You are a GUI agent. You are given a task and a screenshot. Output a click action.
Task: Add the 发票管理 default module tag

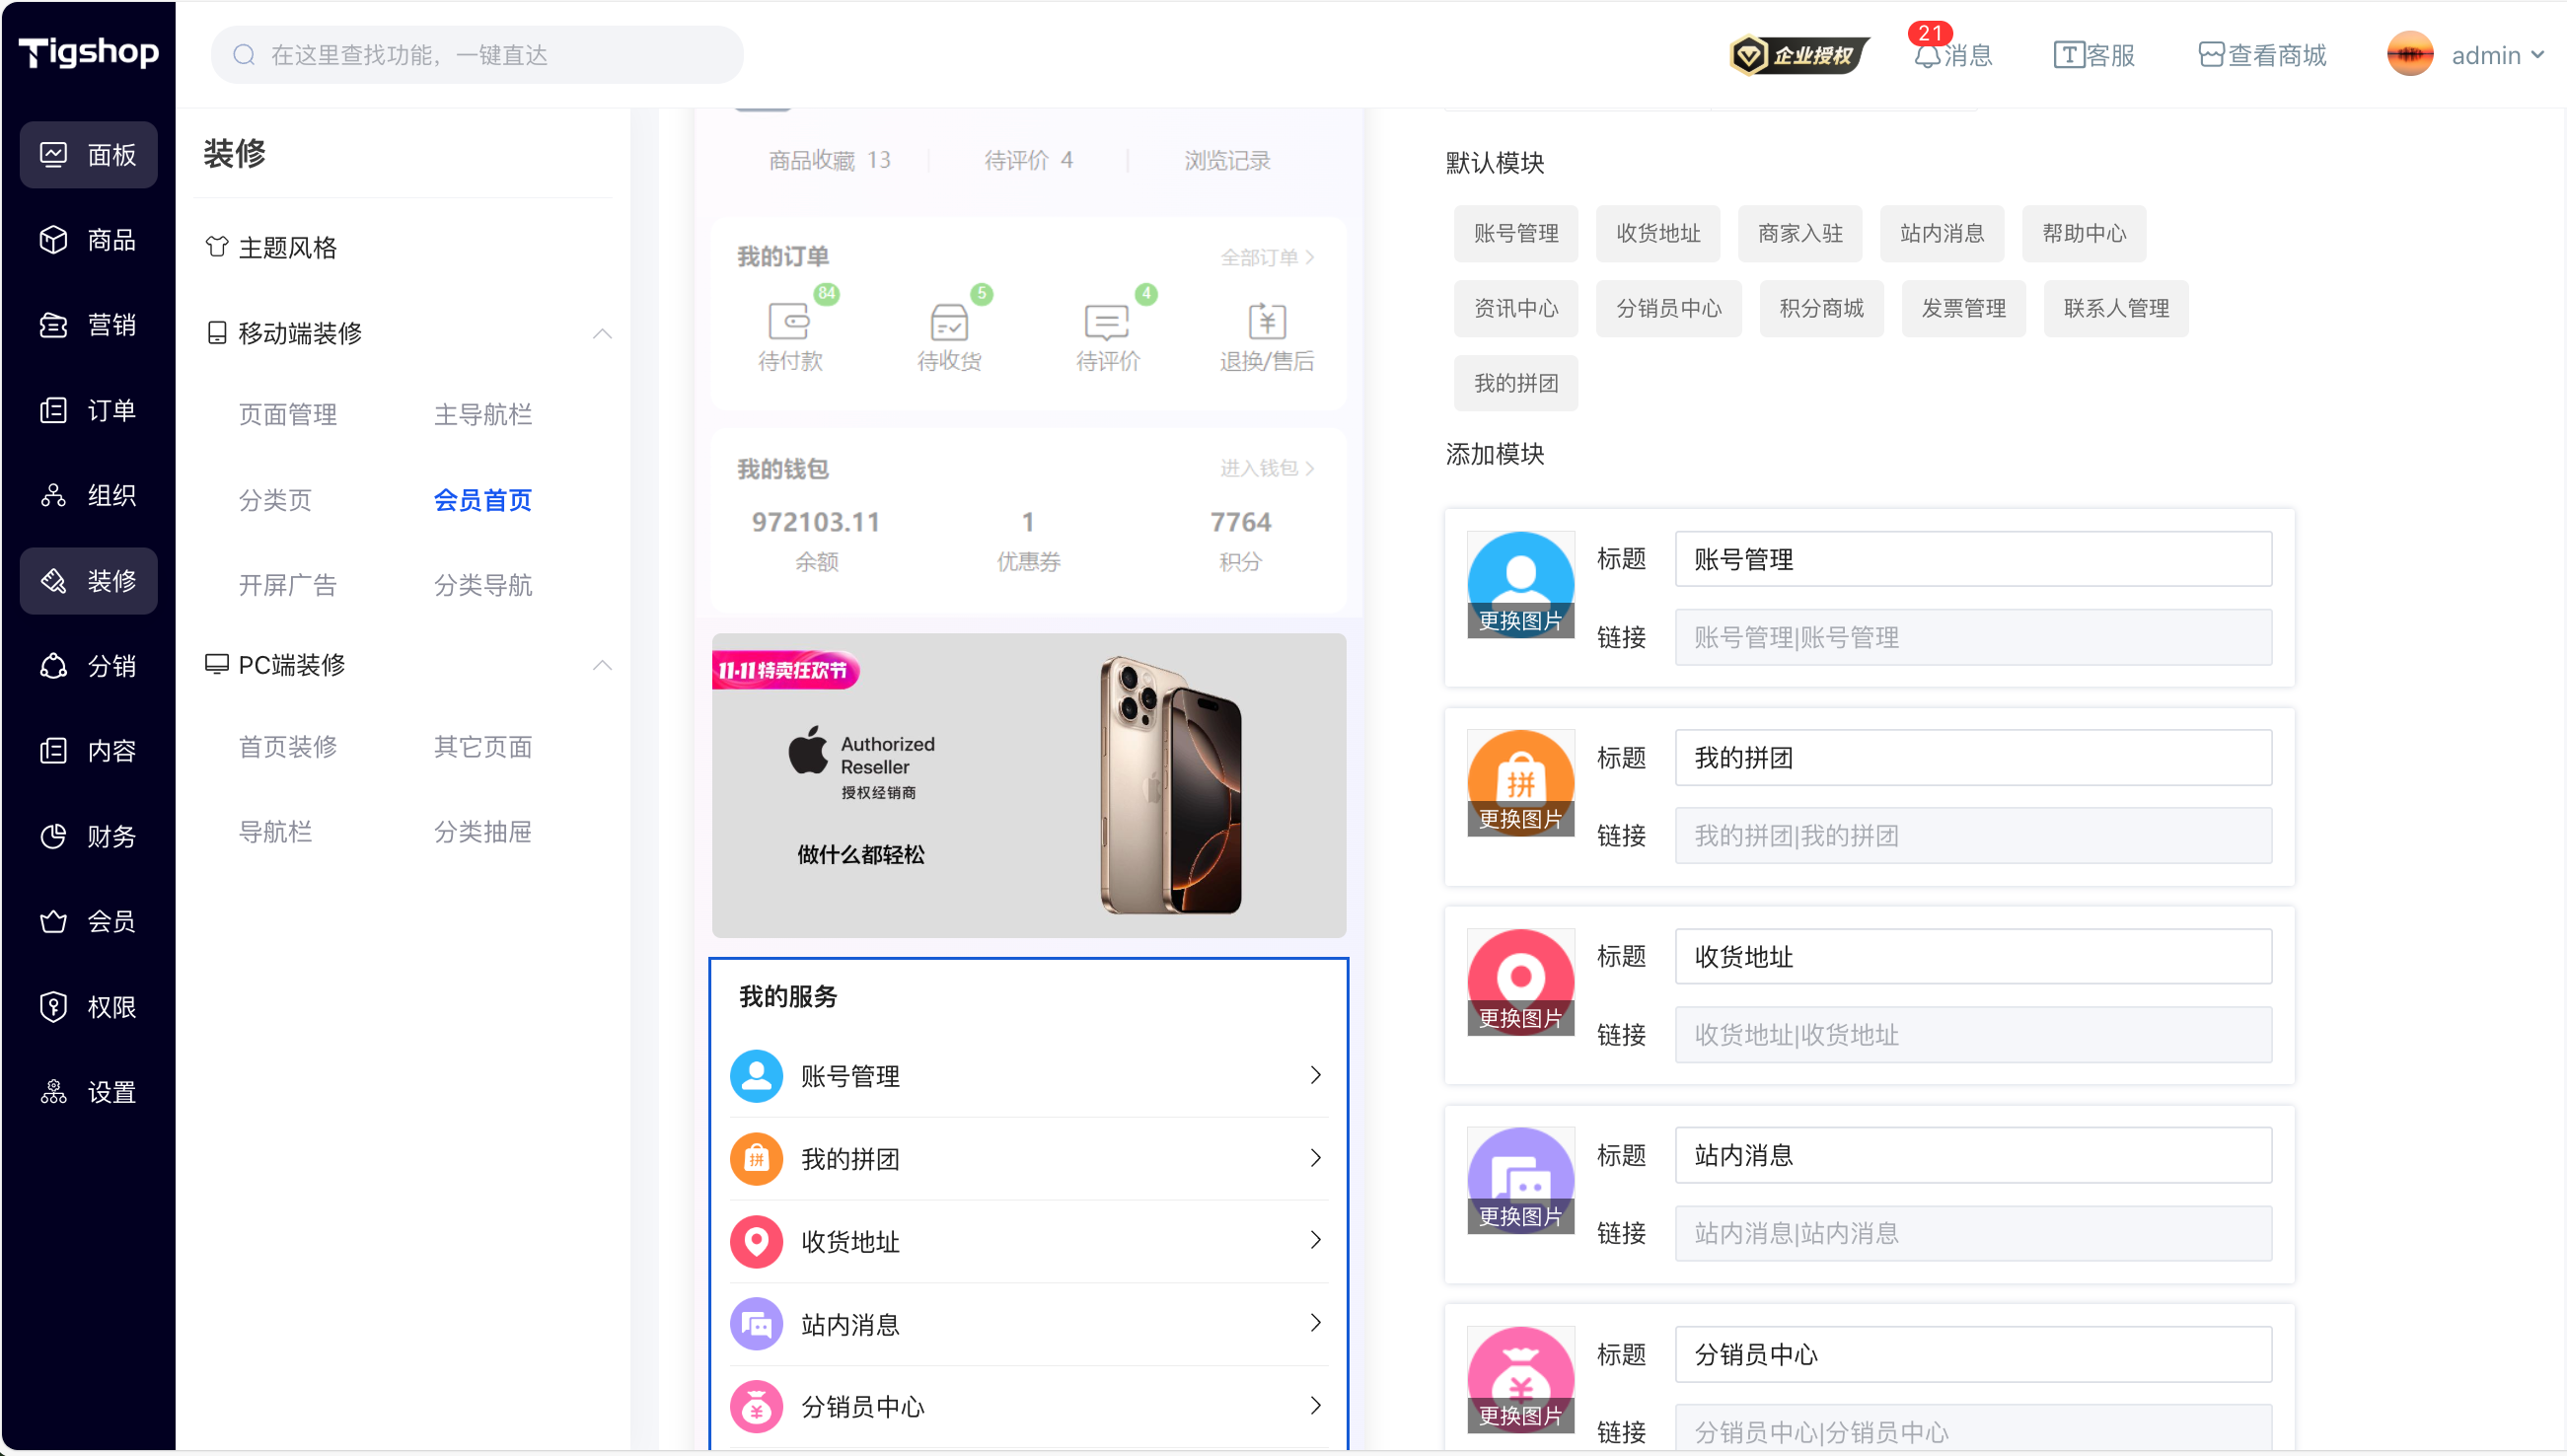point(1964,308)
